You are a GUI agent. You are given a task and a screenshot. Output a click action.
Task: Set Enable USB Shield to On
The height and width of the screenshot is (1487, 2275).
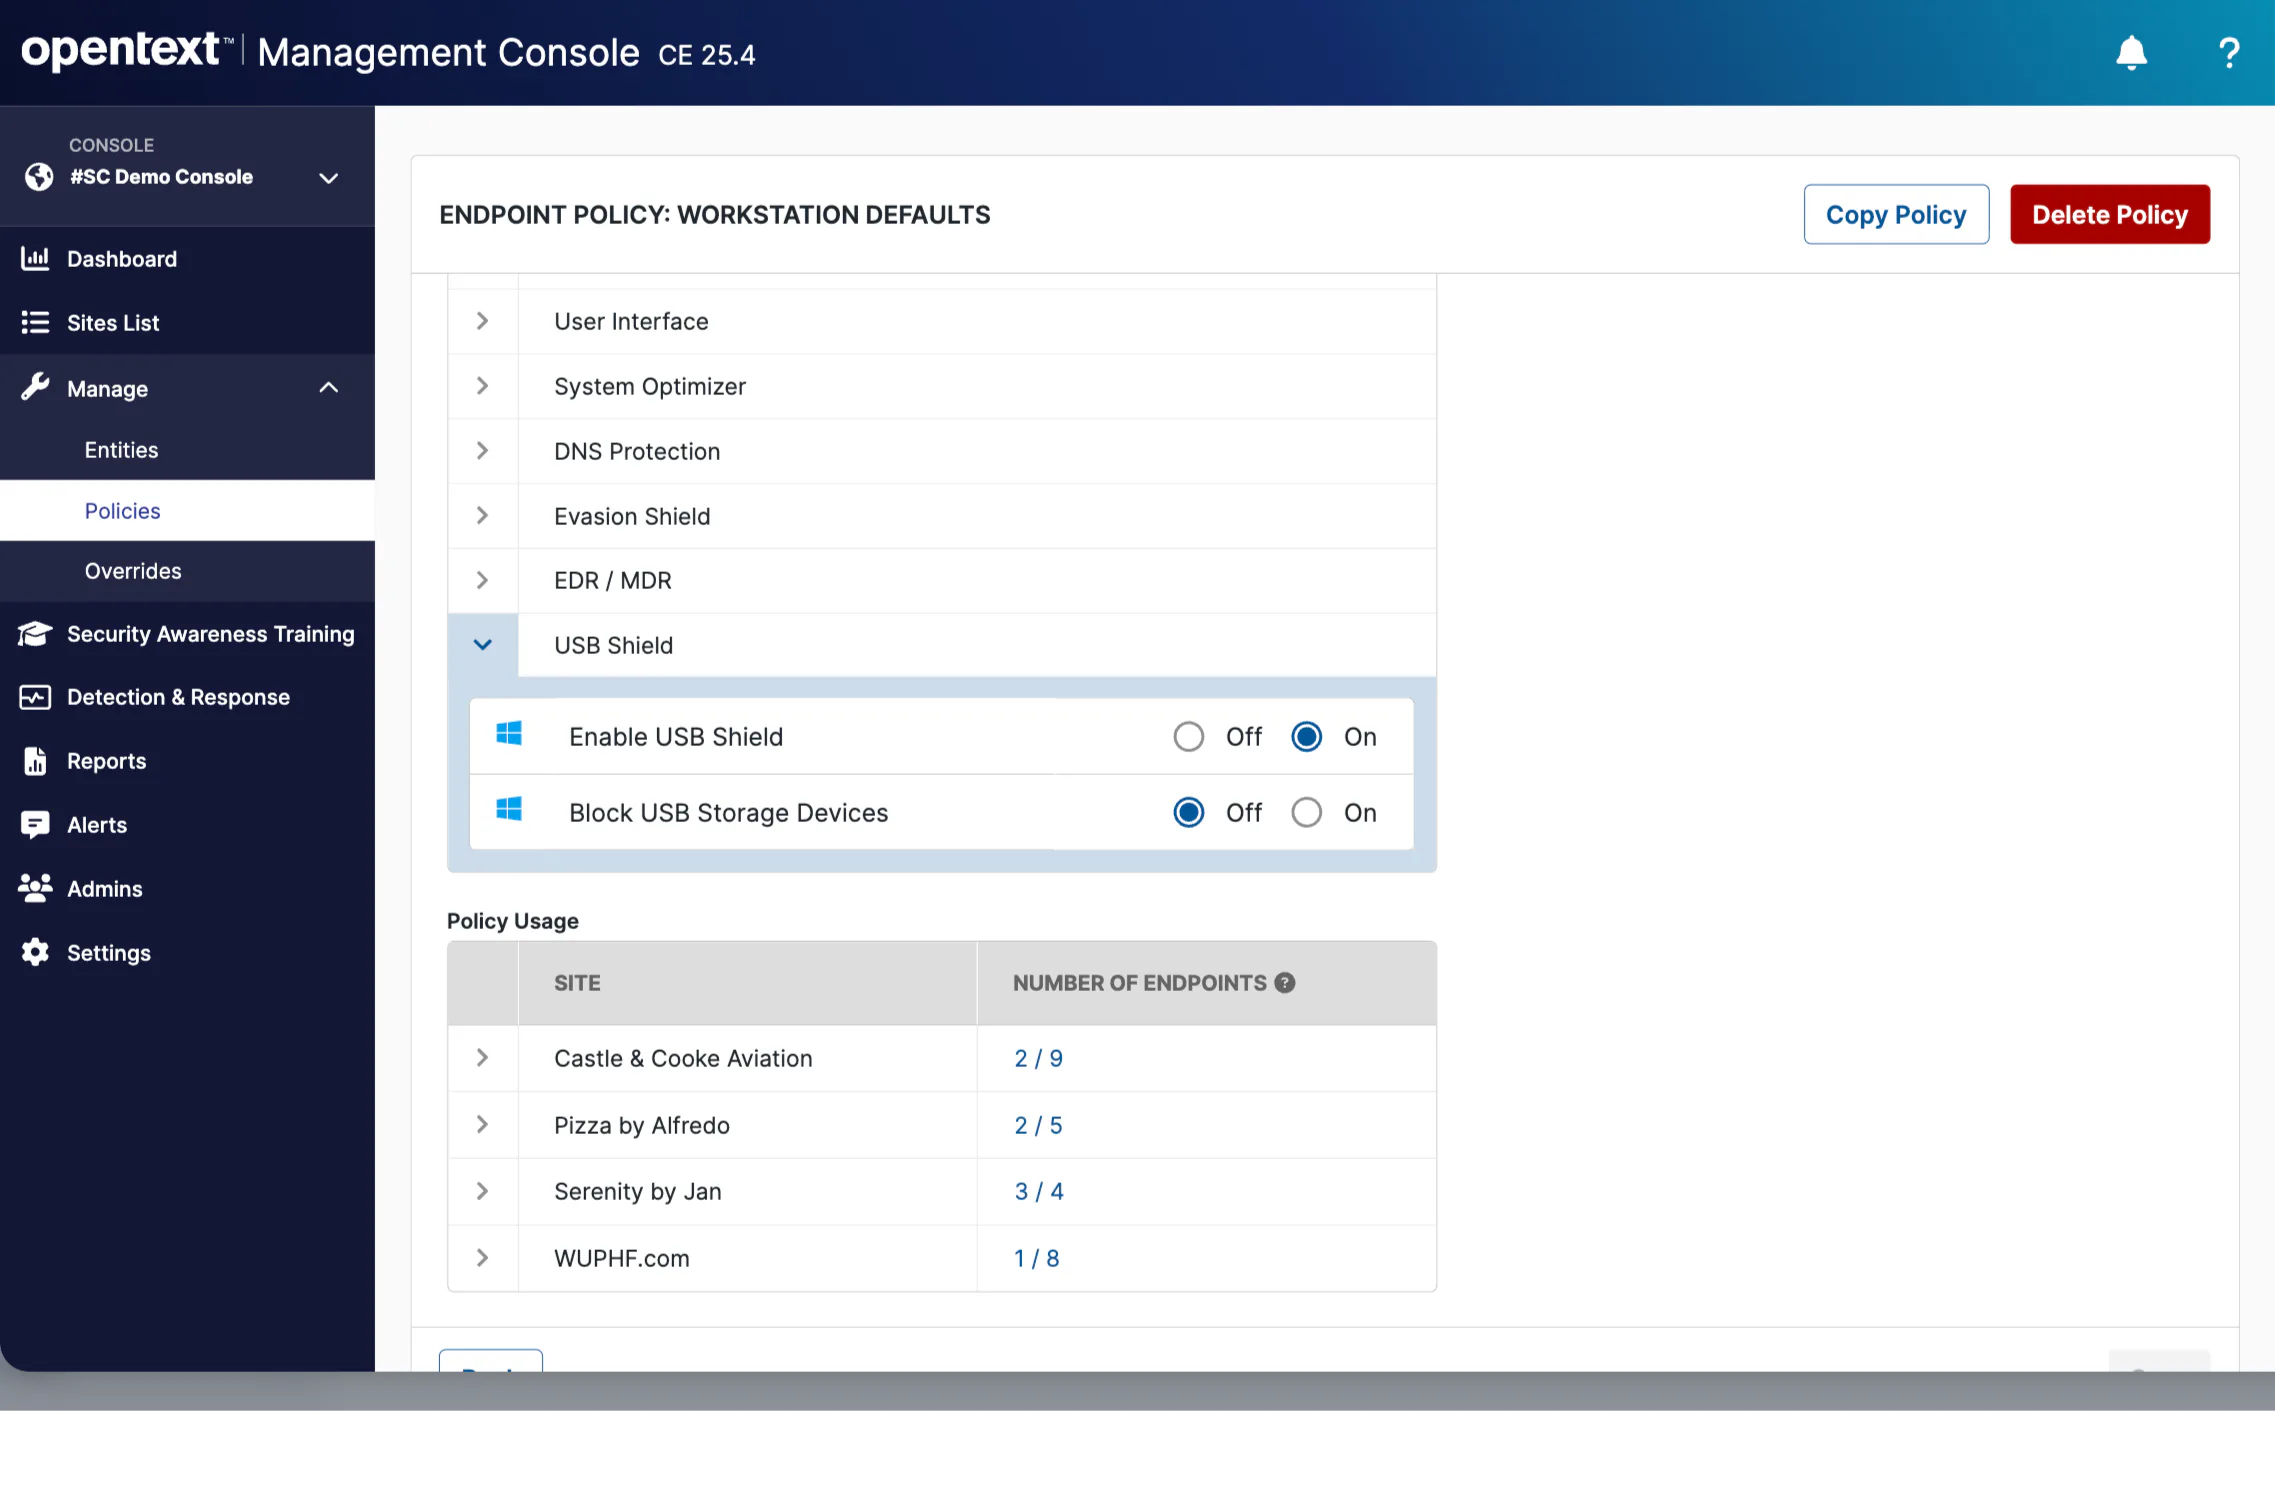(1306, 737)
